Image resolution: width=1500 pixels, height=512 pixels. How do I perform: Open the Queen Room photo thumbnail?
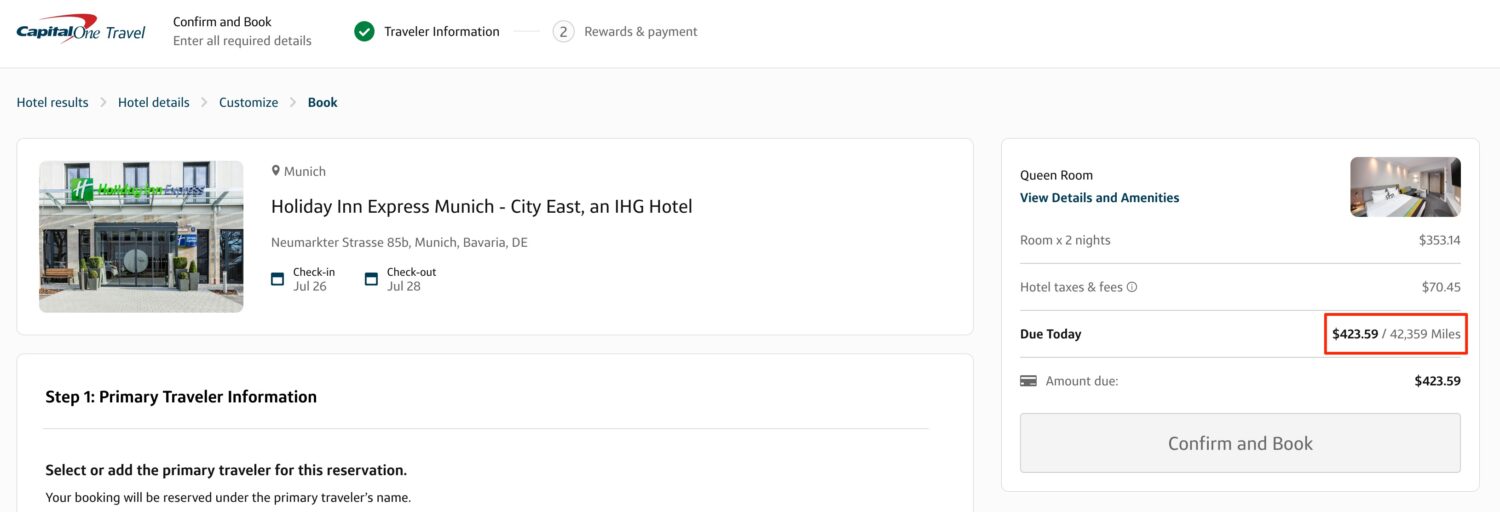[x=1405, y=187]
